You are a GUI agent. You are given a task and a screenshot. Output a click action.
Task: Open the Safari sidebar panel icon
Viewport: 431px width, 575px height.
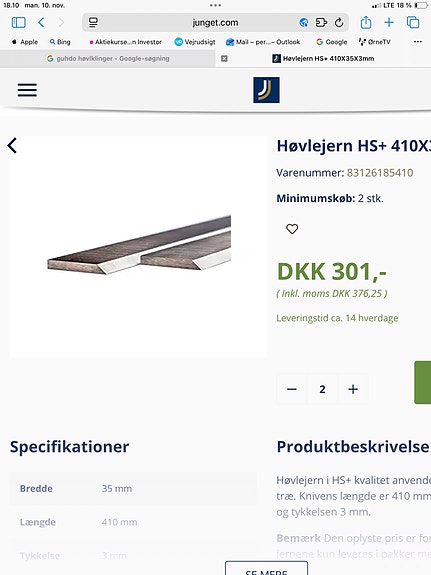tap(18, 23)
